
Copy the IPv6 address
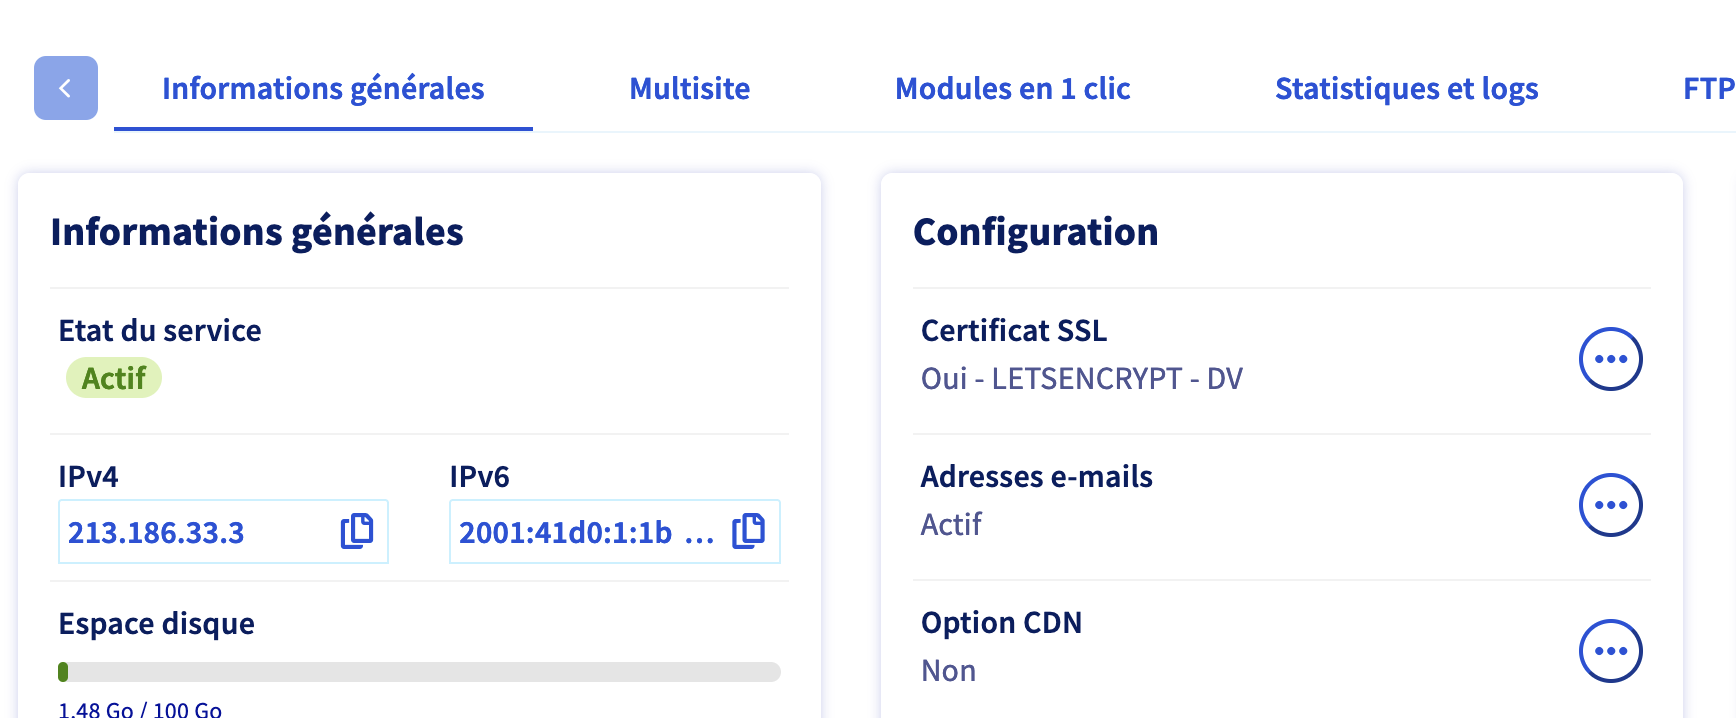748,531
